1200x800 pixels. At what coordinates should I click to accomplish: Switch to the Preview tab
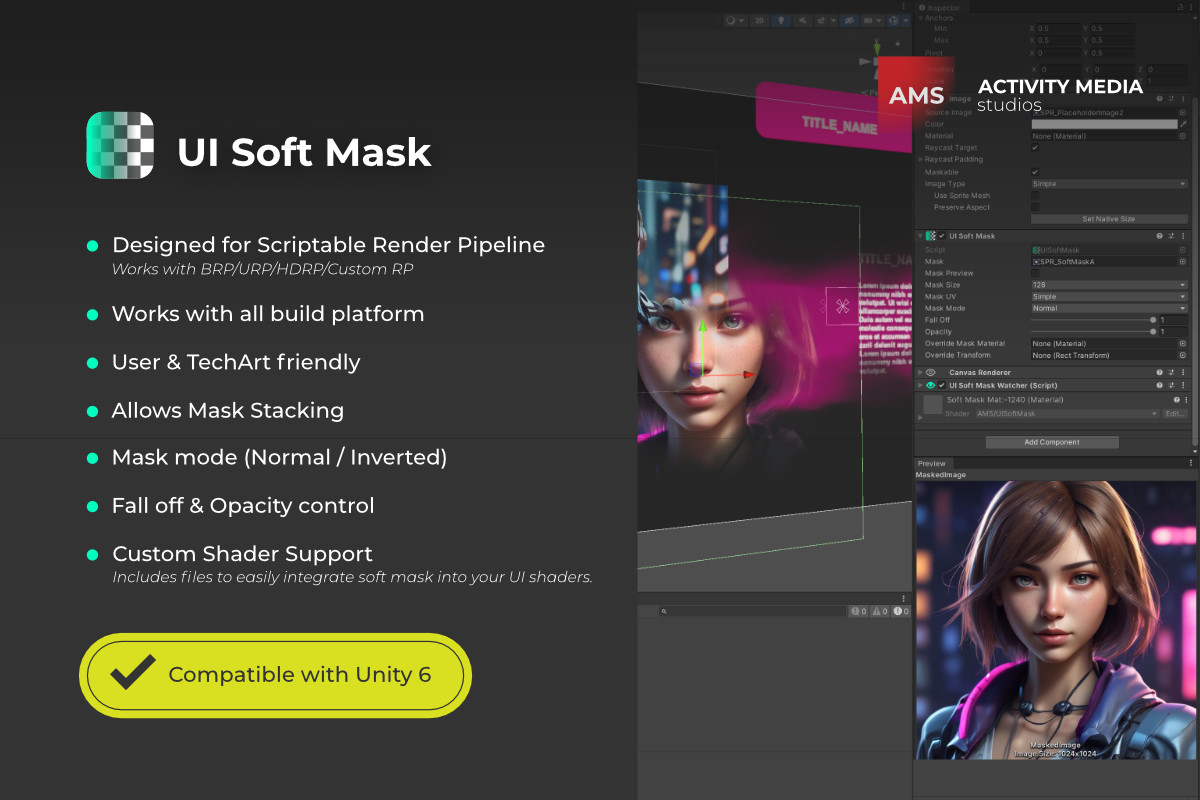[x=930, y=463]
